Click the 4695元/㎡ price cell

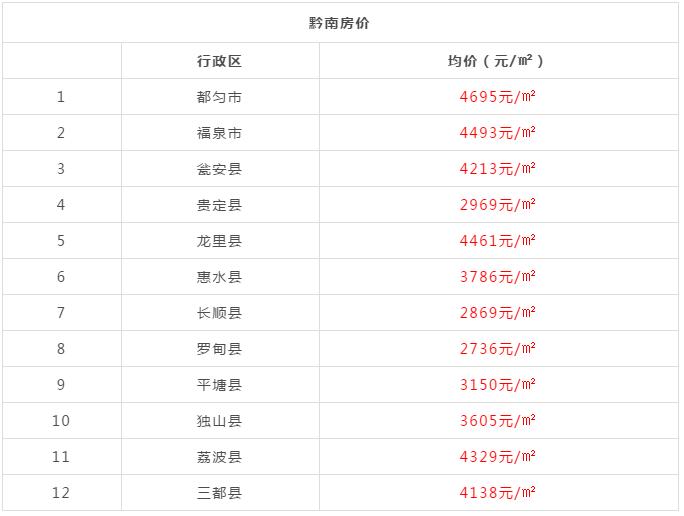(x=497, y=96)
